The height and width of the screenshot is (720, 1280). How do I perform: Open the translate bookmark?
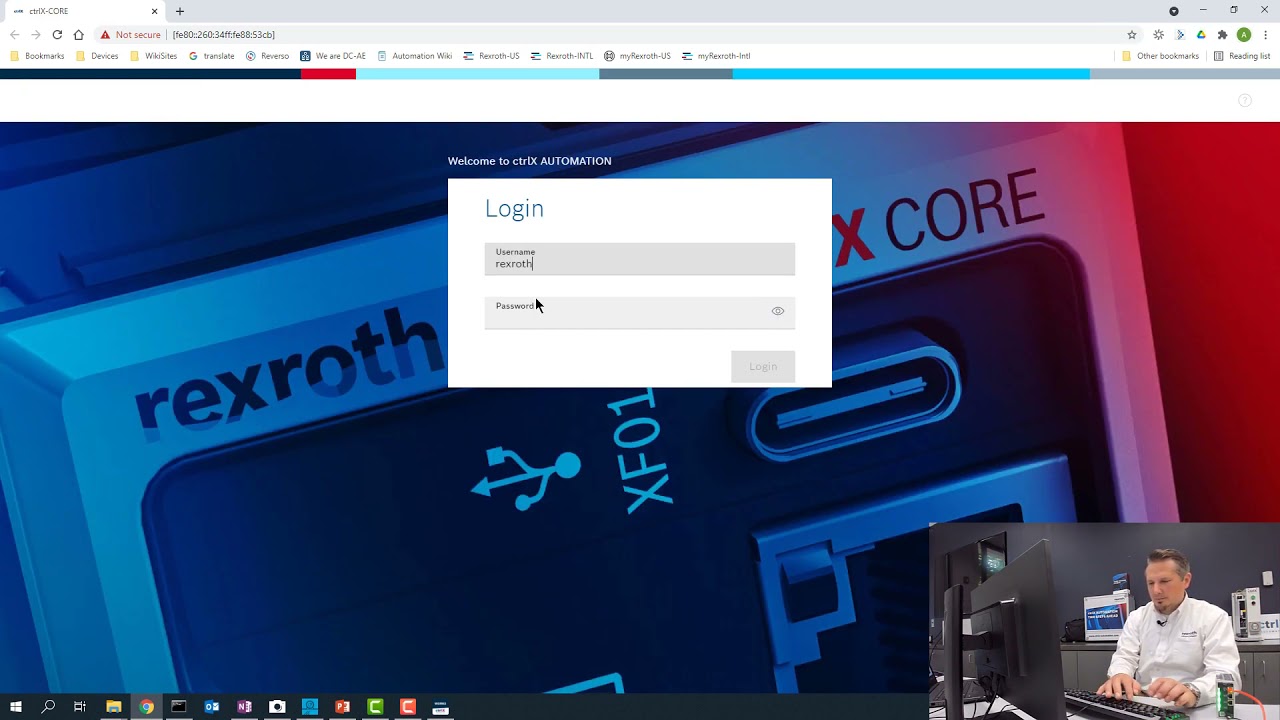click(211, 56)
